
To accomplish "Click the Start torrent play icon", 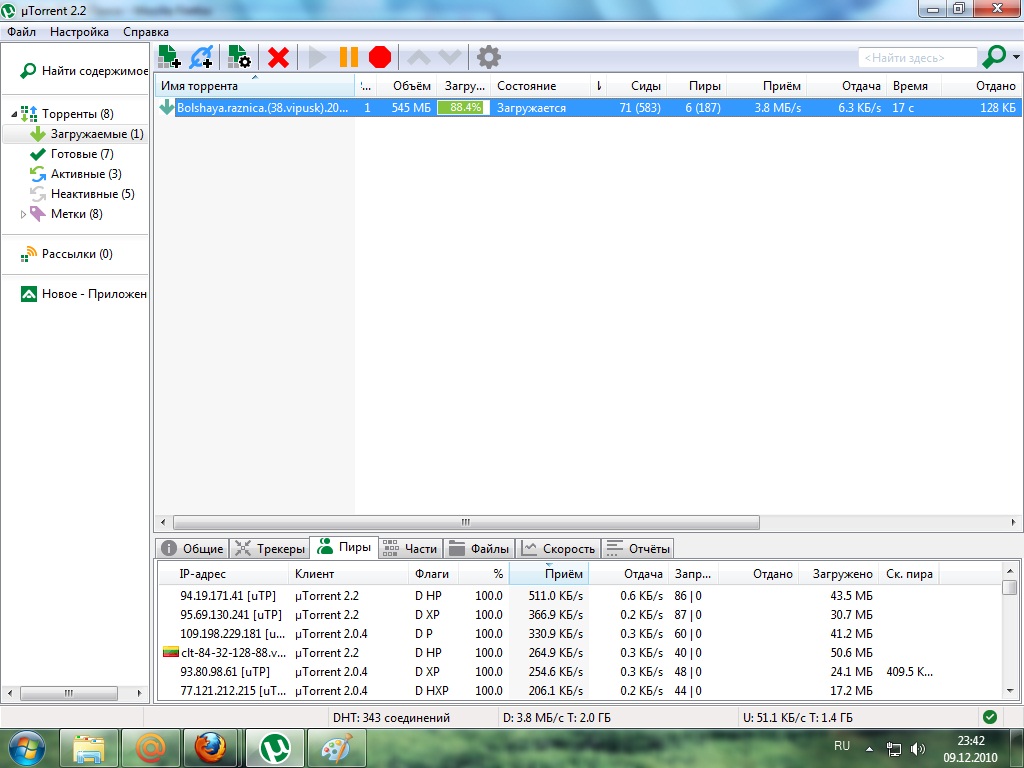I will [317, 57].
